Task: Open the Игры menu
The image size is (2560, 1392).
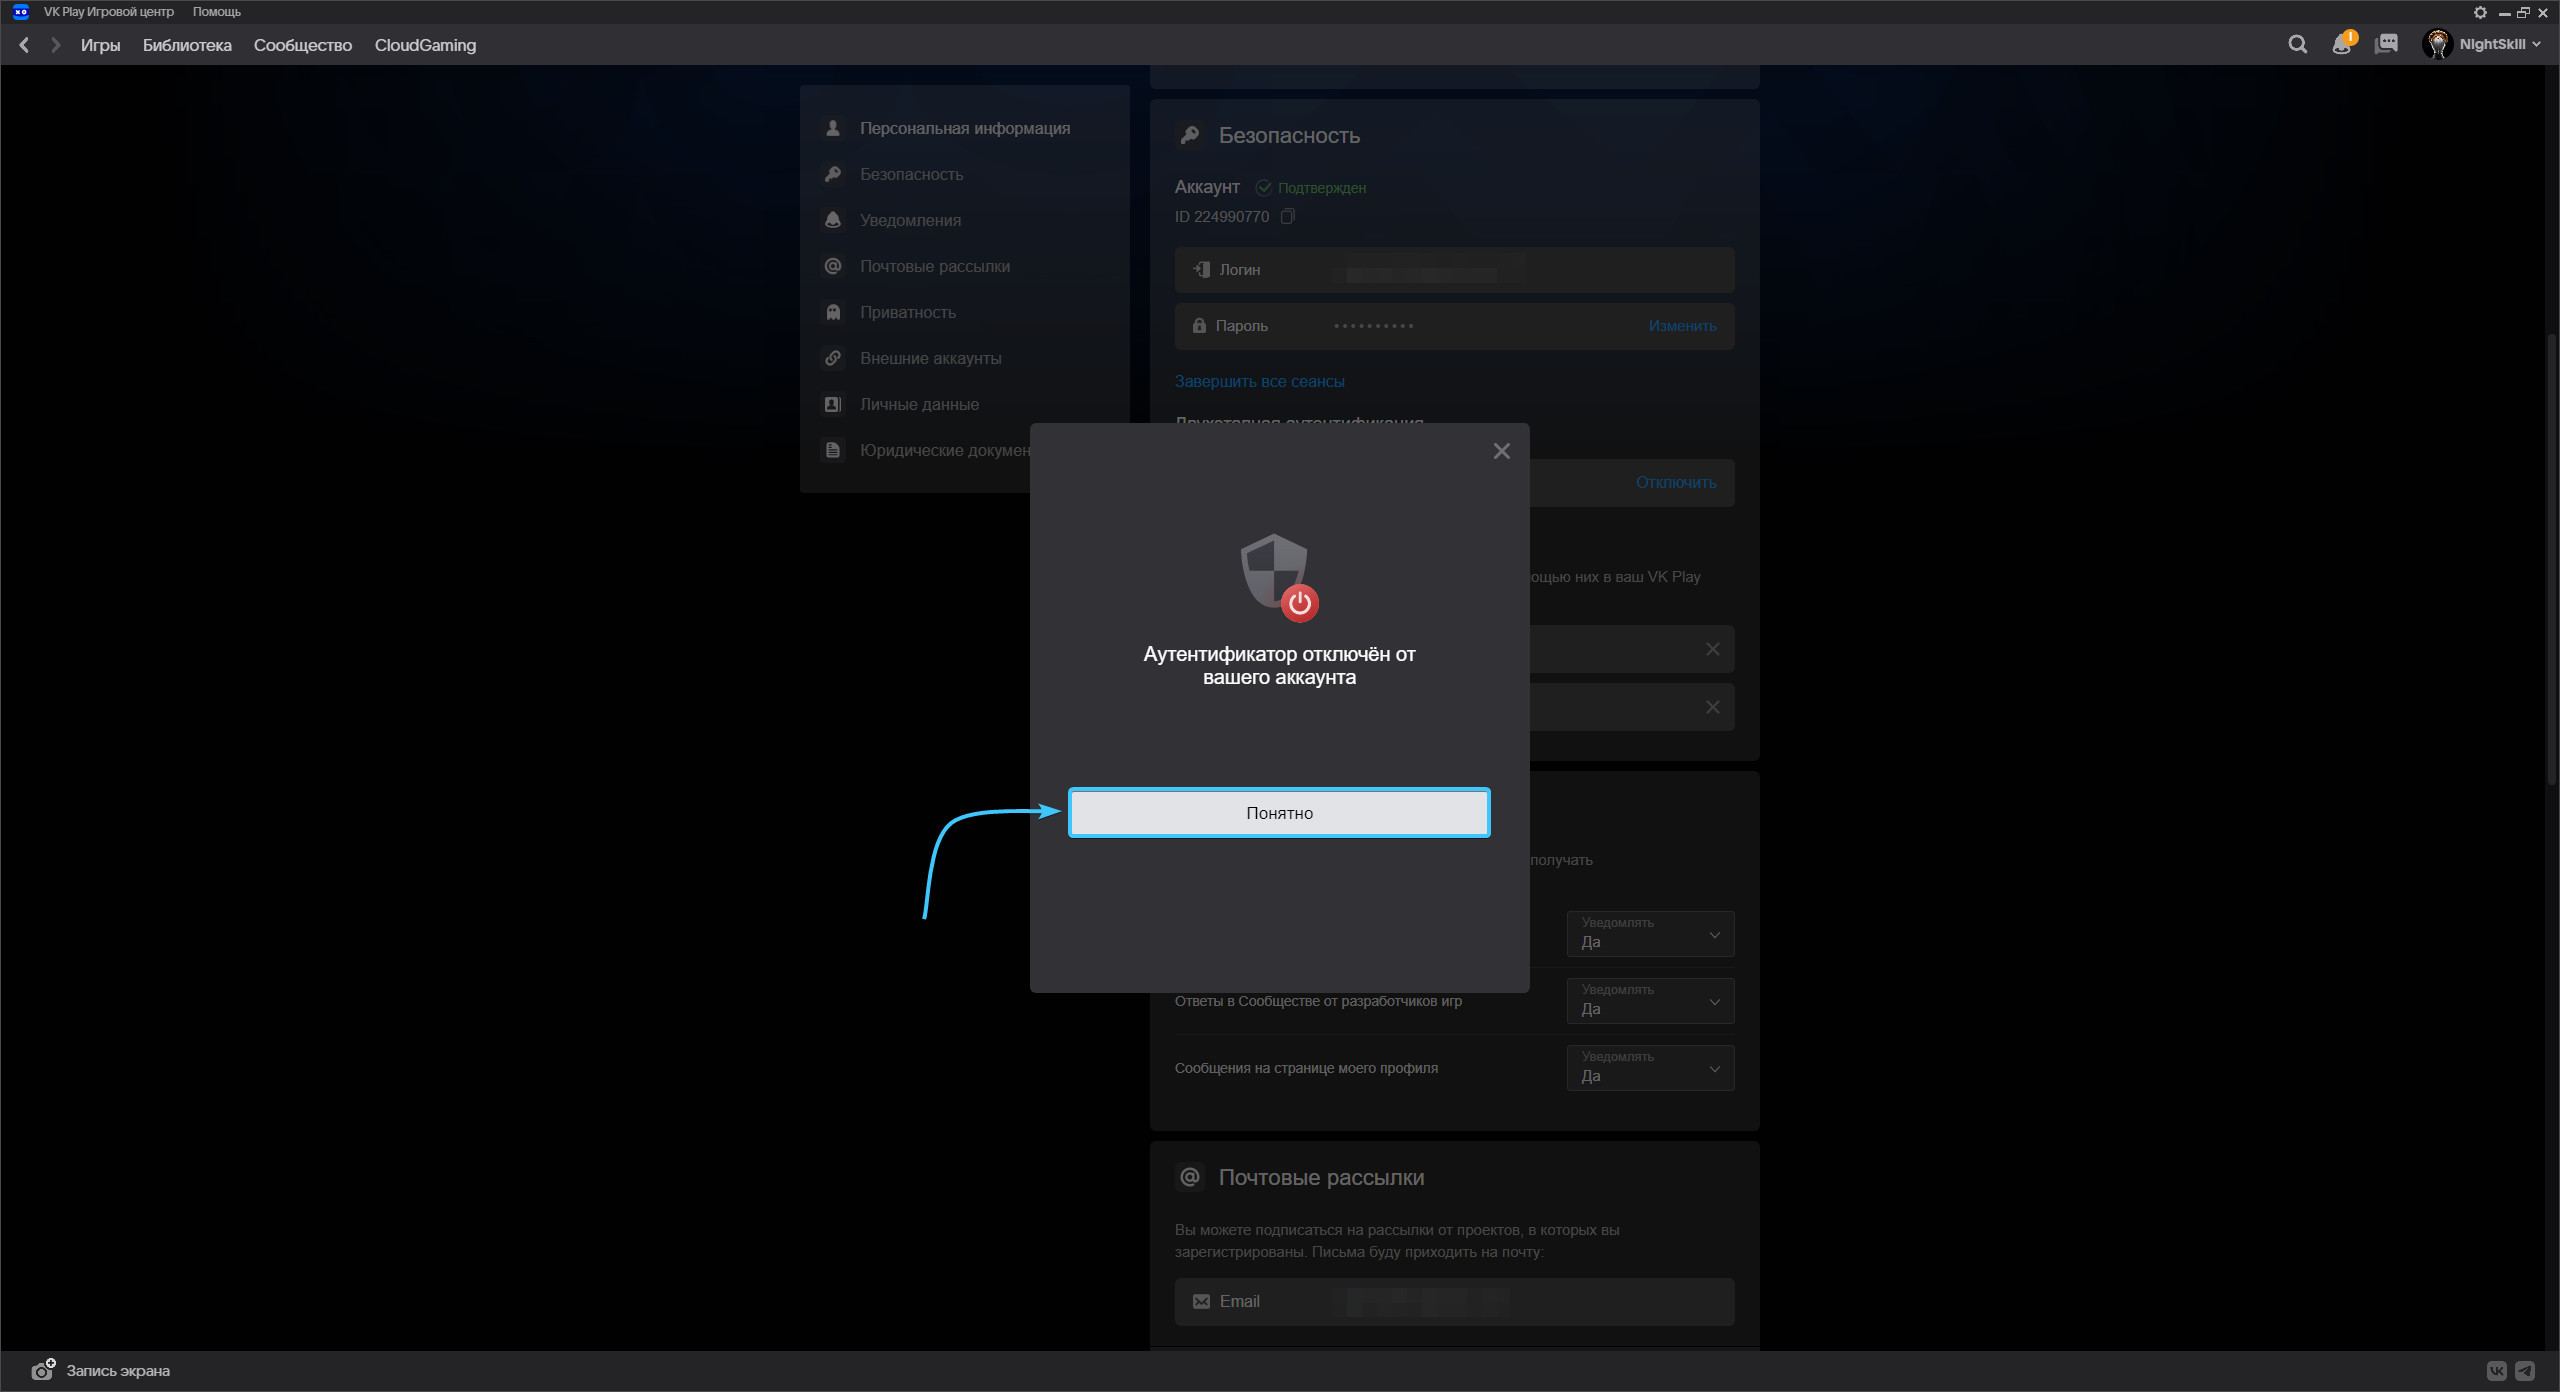Action: tap(100, 45)
